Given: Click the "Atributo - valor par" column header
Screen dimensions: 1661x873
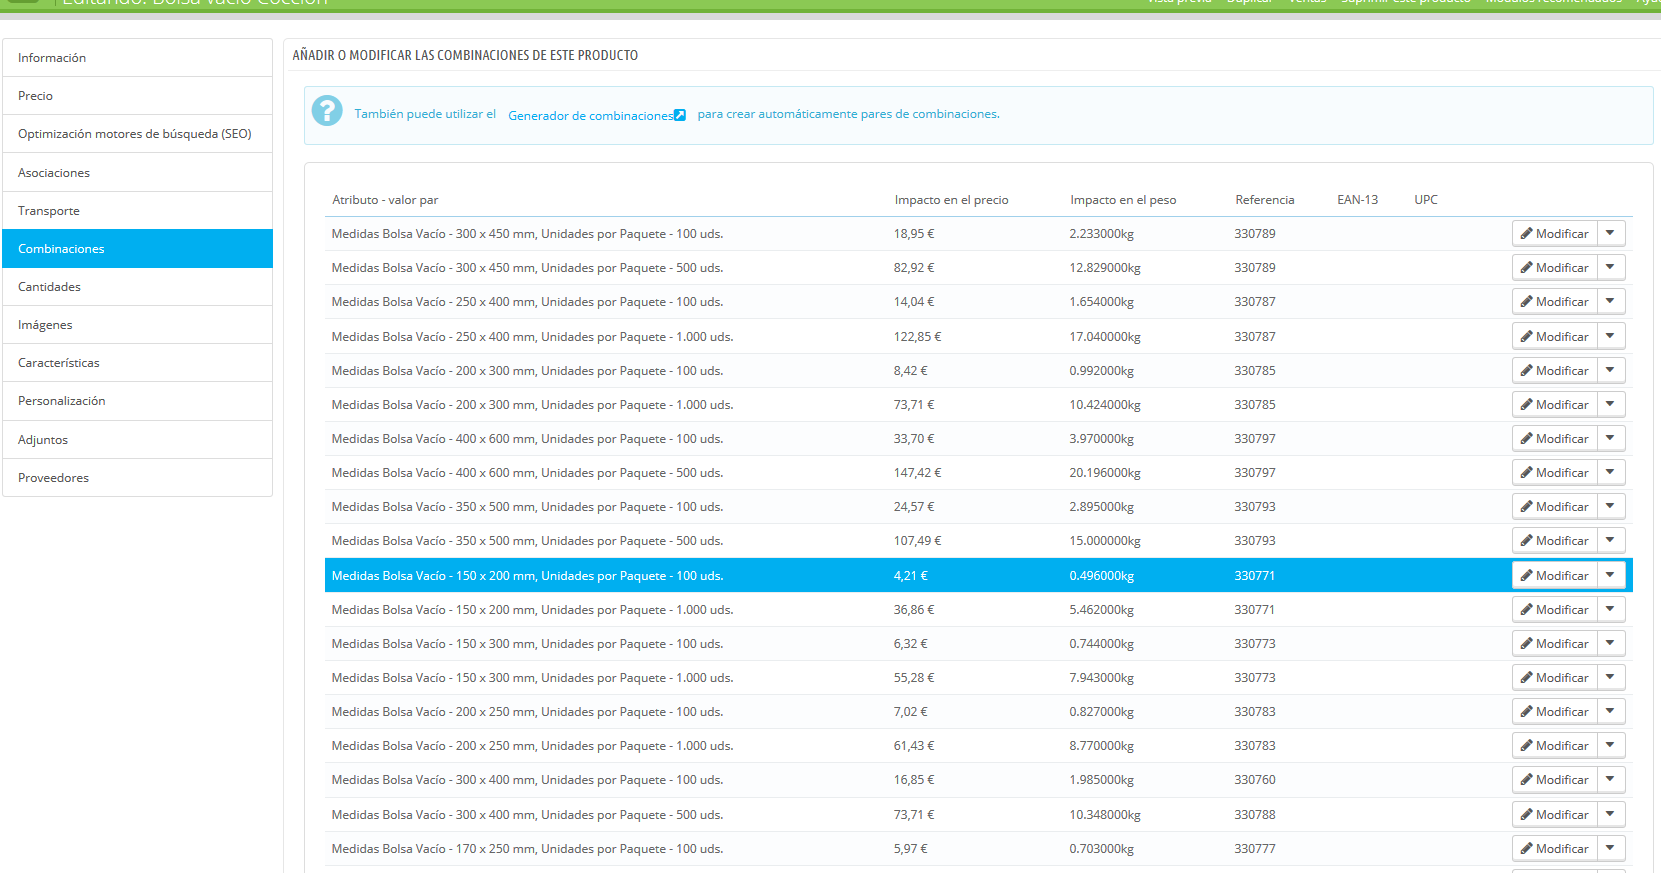Looking at the screenshot, I should (385, 200).
